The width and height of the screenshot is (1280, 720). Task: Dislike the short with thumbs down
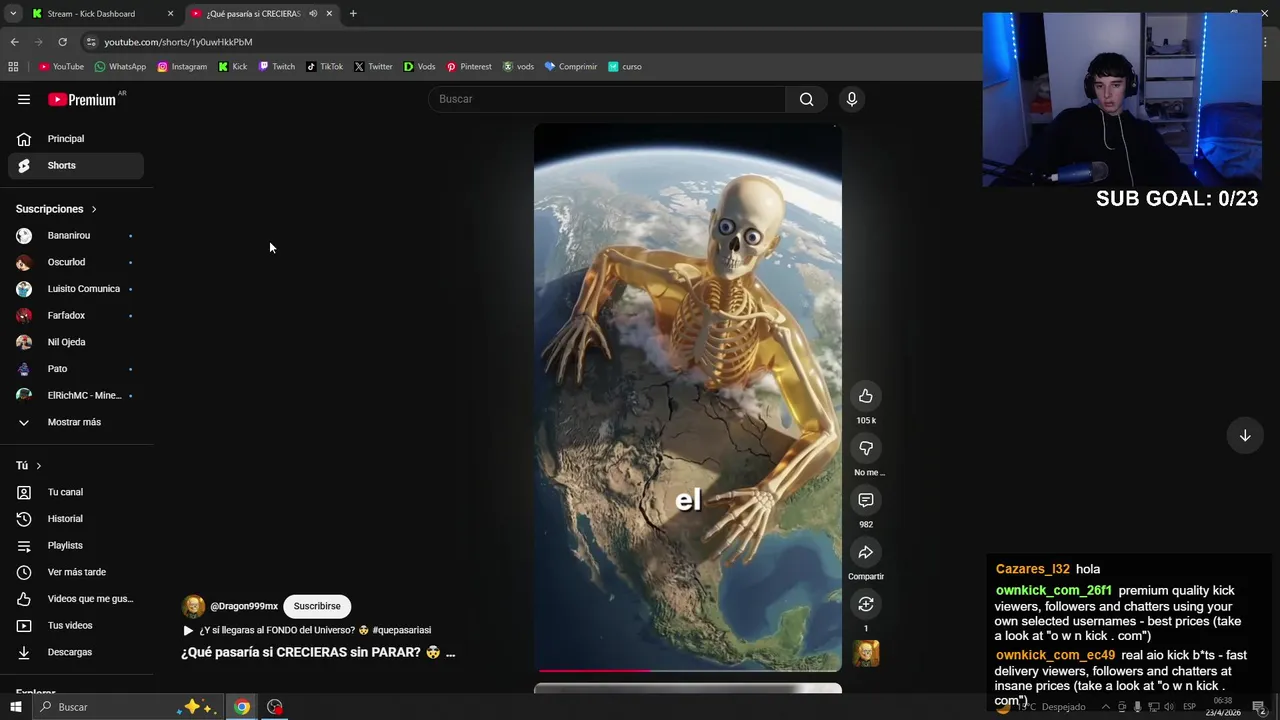click(x=866, y=448)
